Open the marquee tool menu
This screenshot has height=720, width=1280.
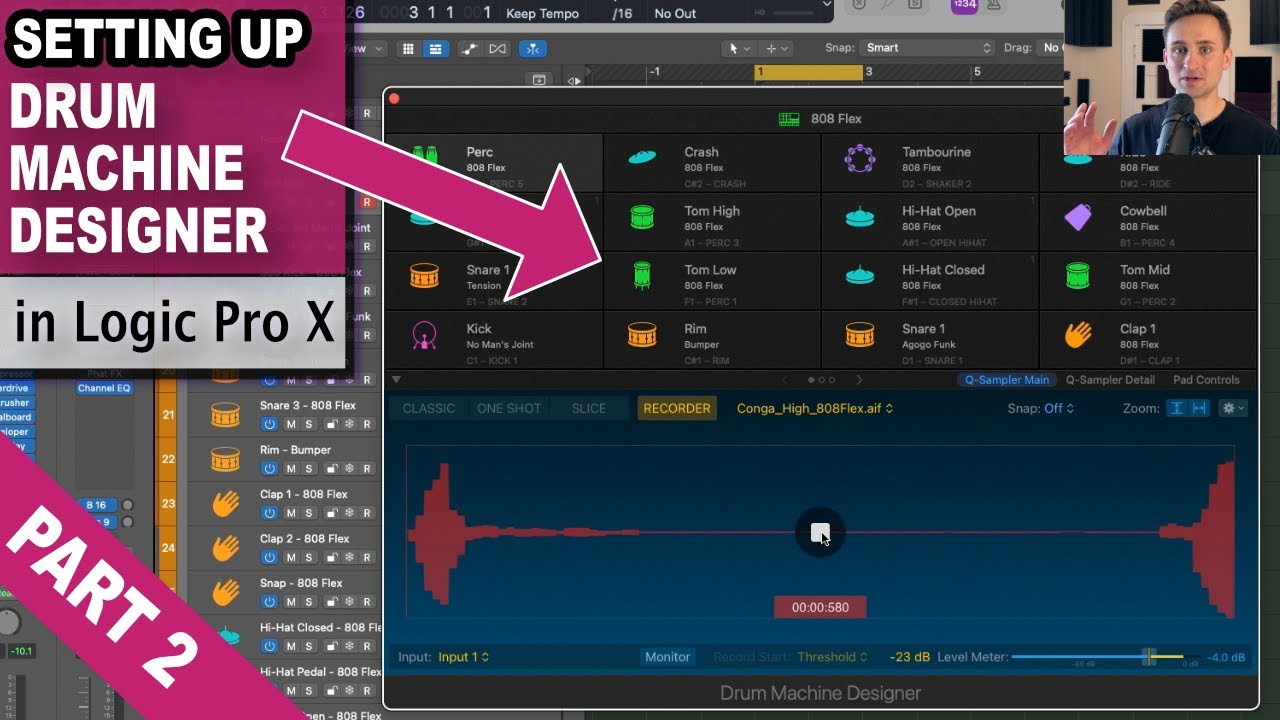776,48
